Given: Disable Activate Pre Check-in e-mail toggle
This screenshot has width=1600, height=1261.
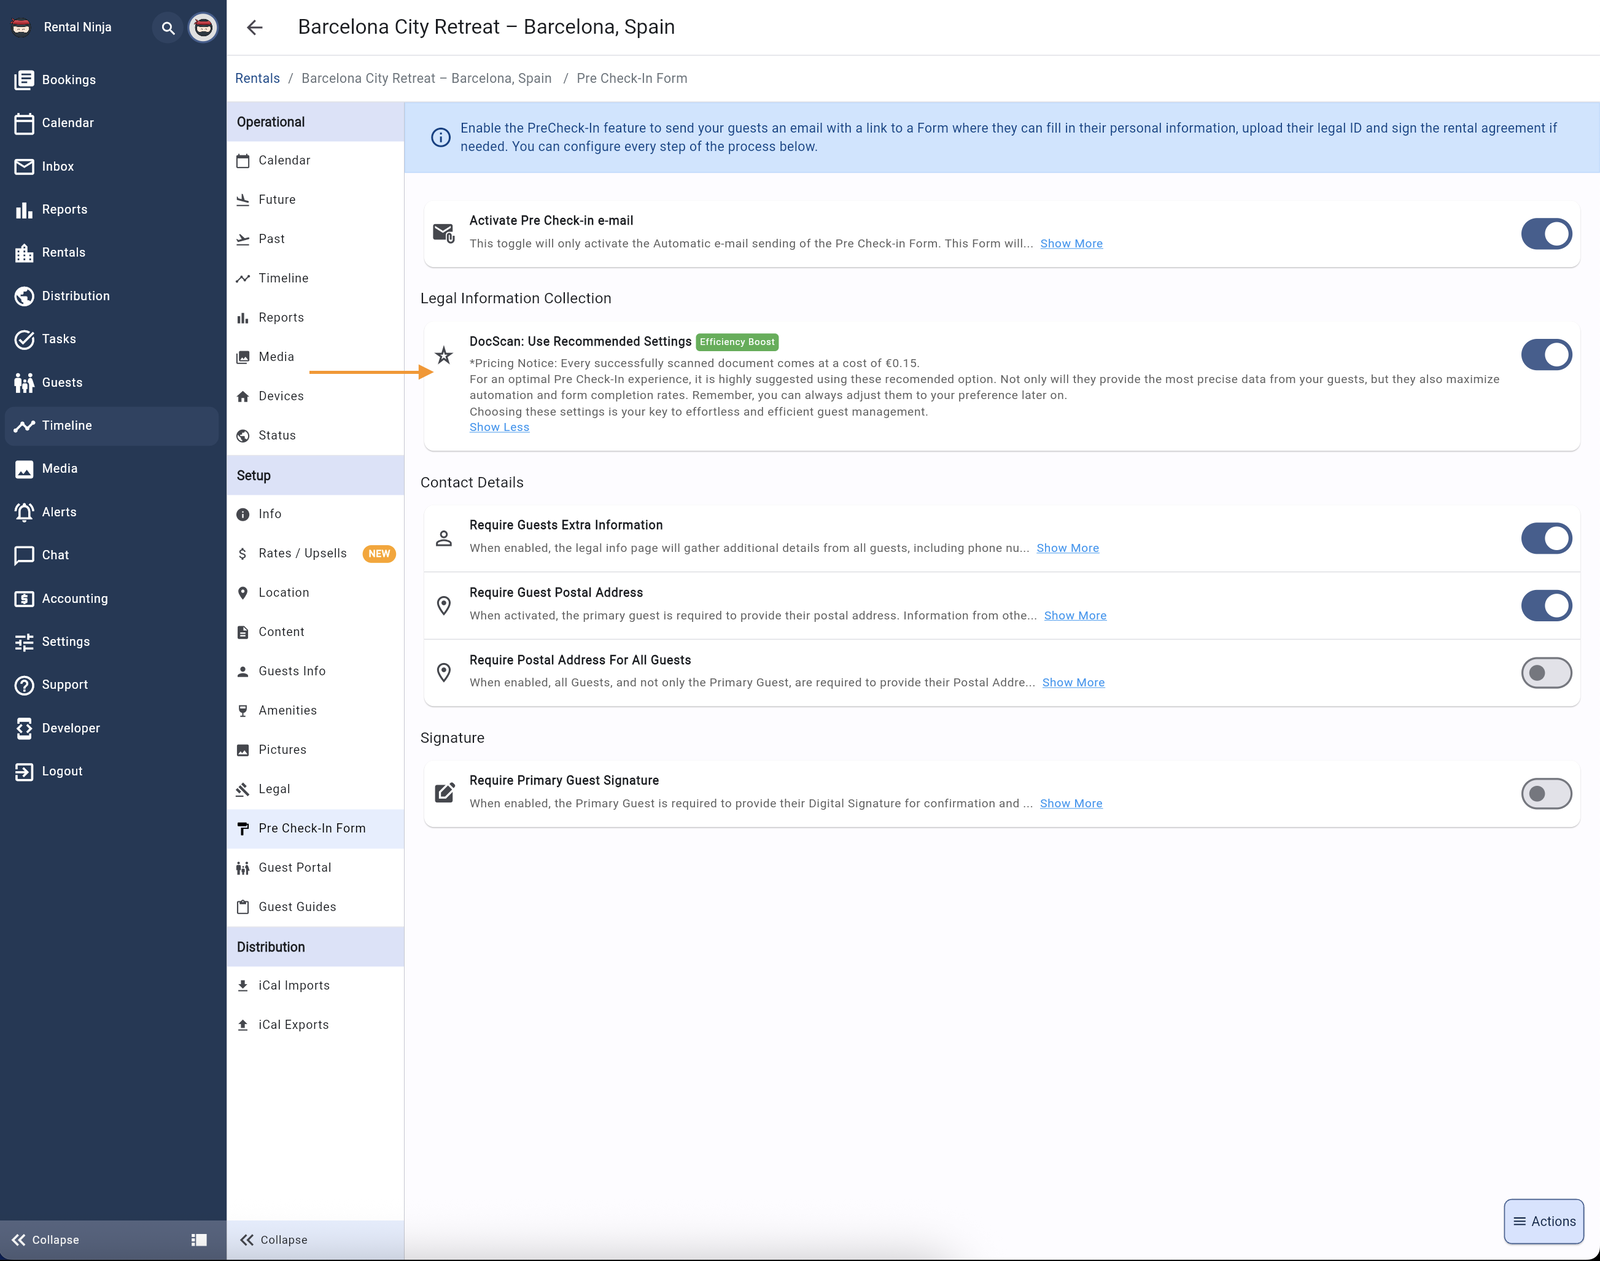Looking at the screenshot, I should (1546, 234).
